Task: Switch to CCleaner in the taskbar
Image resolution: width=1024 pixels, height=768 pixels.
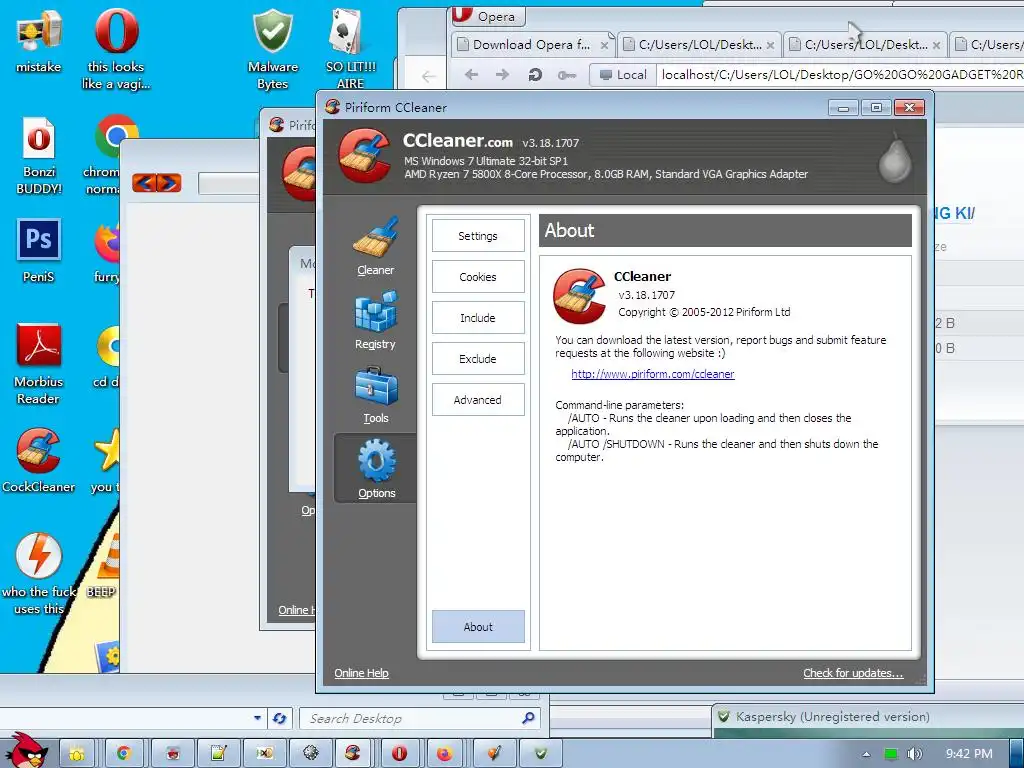Action: (x=353, y=753)
